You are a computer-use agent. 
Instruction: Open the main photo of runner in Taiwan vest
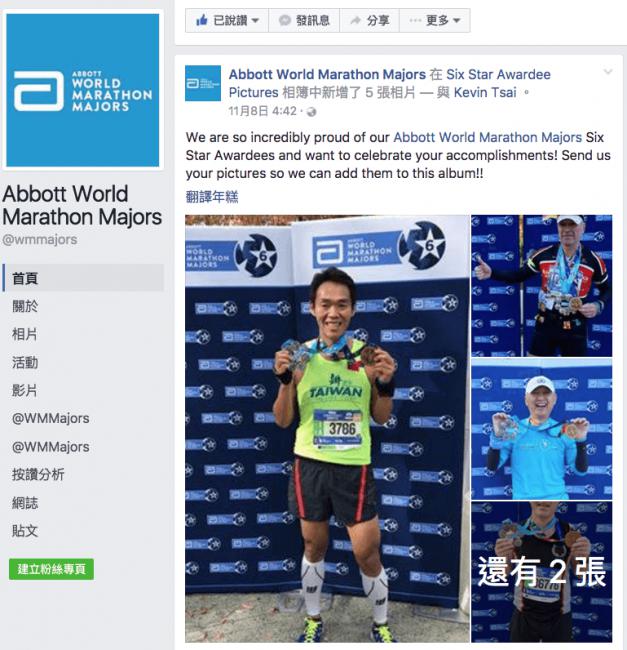[327, 429]
